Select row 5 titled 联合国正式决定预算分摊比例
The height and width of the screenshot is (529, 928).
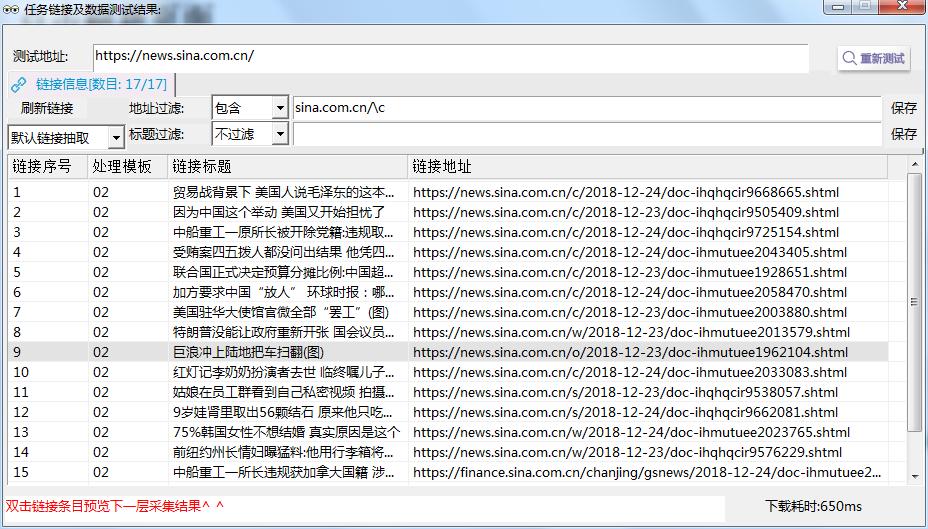pos(448,273)
